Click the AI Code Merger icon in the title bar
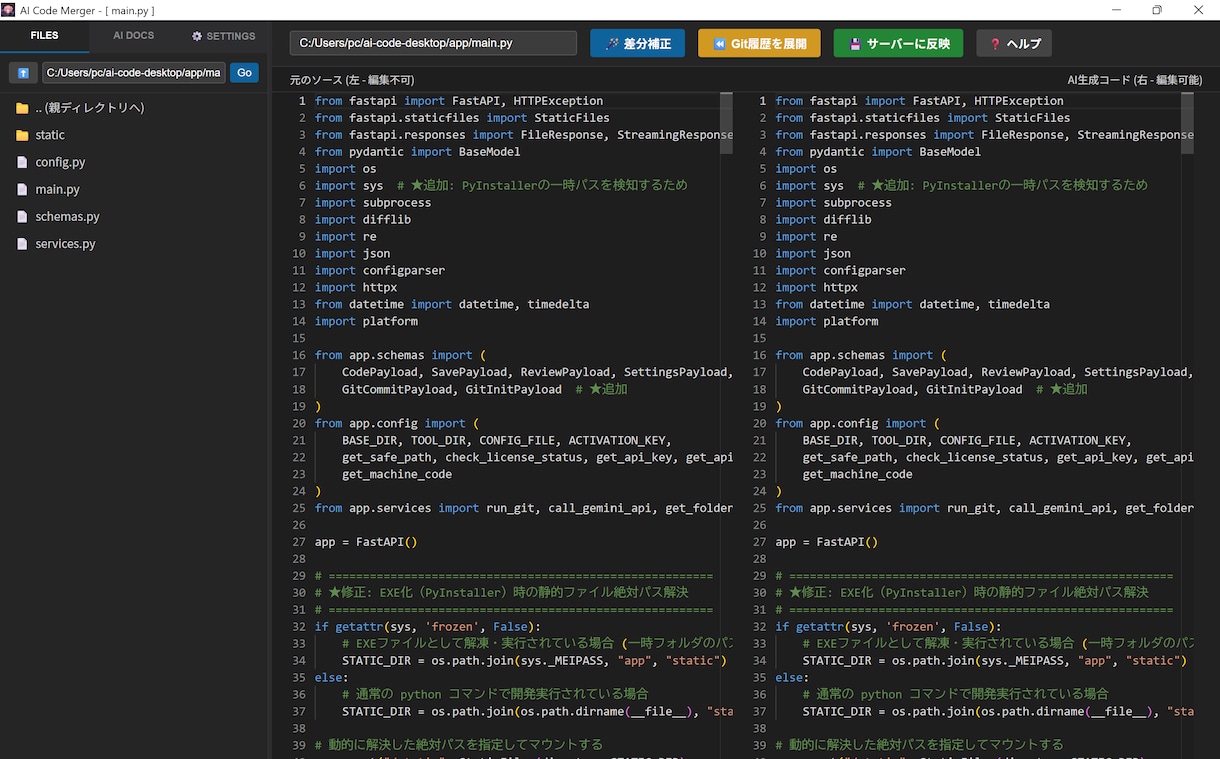 pos(9,10)
